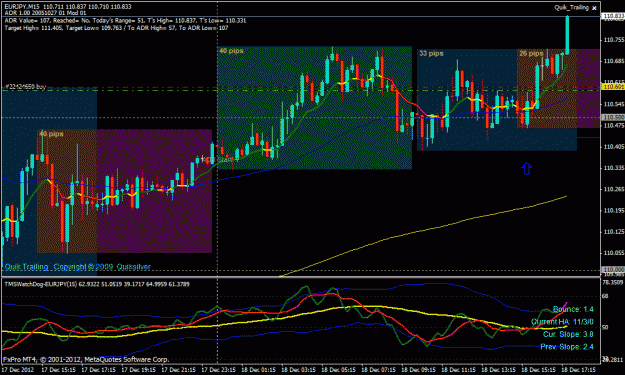Viewport: 625px width, 375px height.
Task: Click the 'ADR Value= 107' info line
Action: [x=125, y=20]
